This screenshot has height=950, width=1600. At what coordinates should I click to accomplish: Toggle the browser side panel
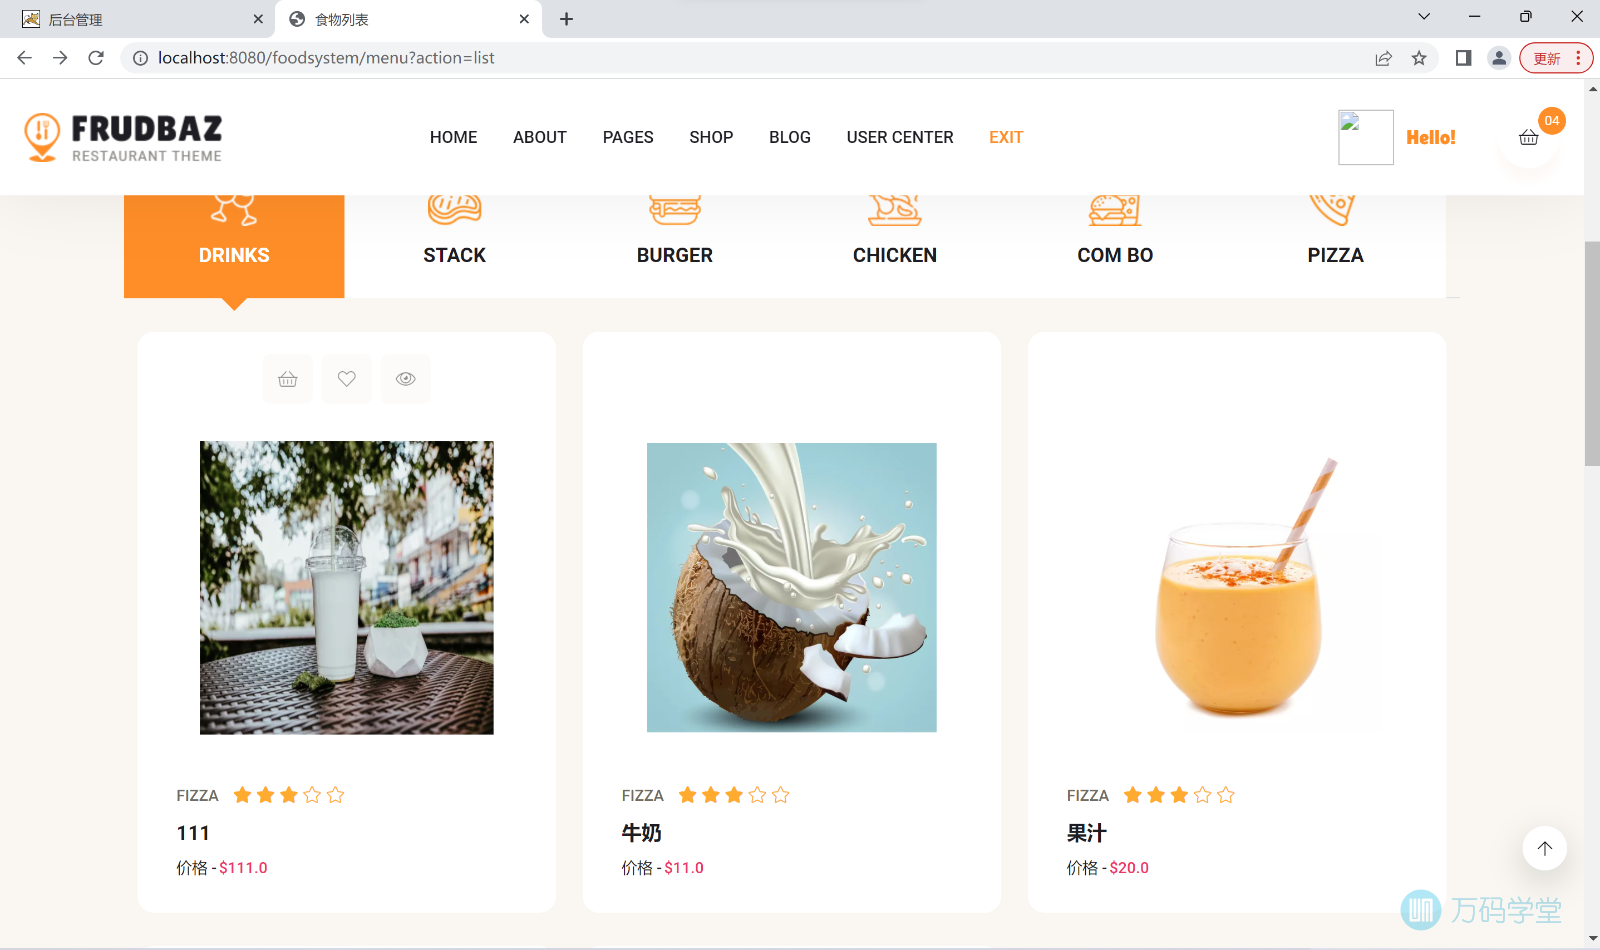point(1463,58)
